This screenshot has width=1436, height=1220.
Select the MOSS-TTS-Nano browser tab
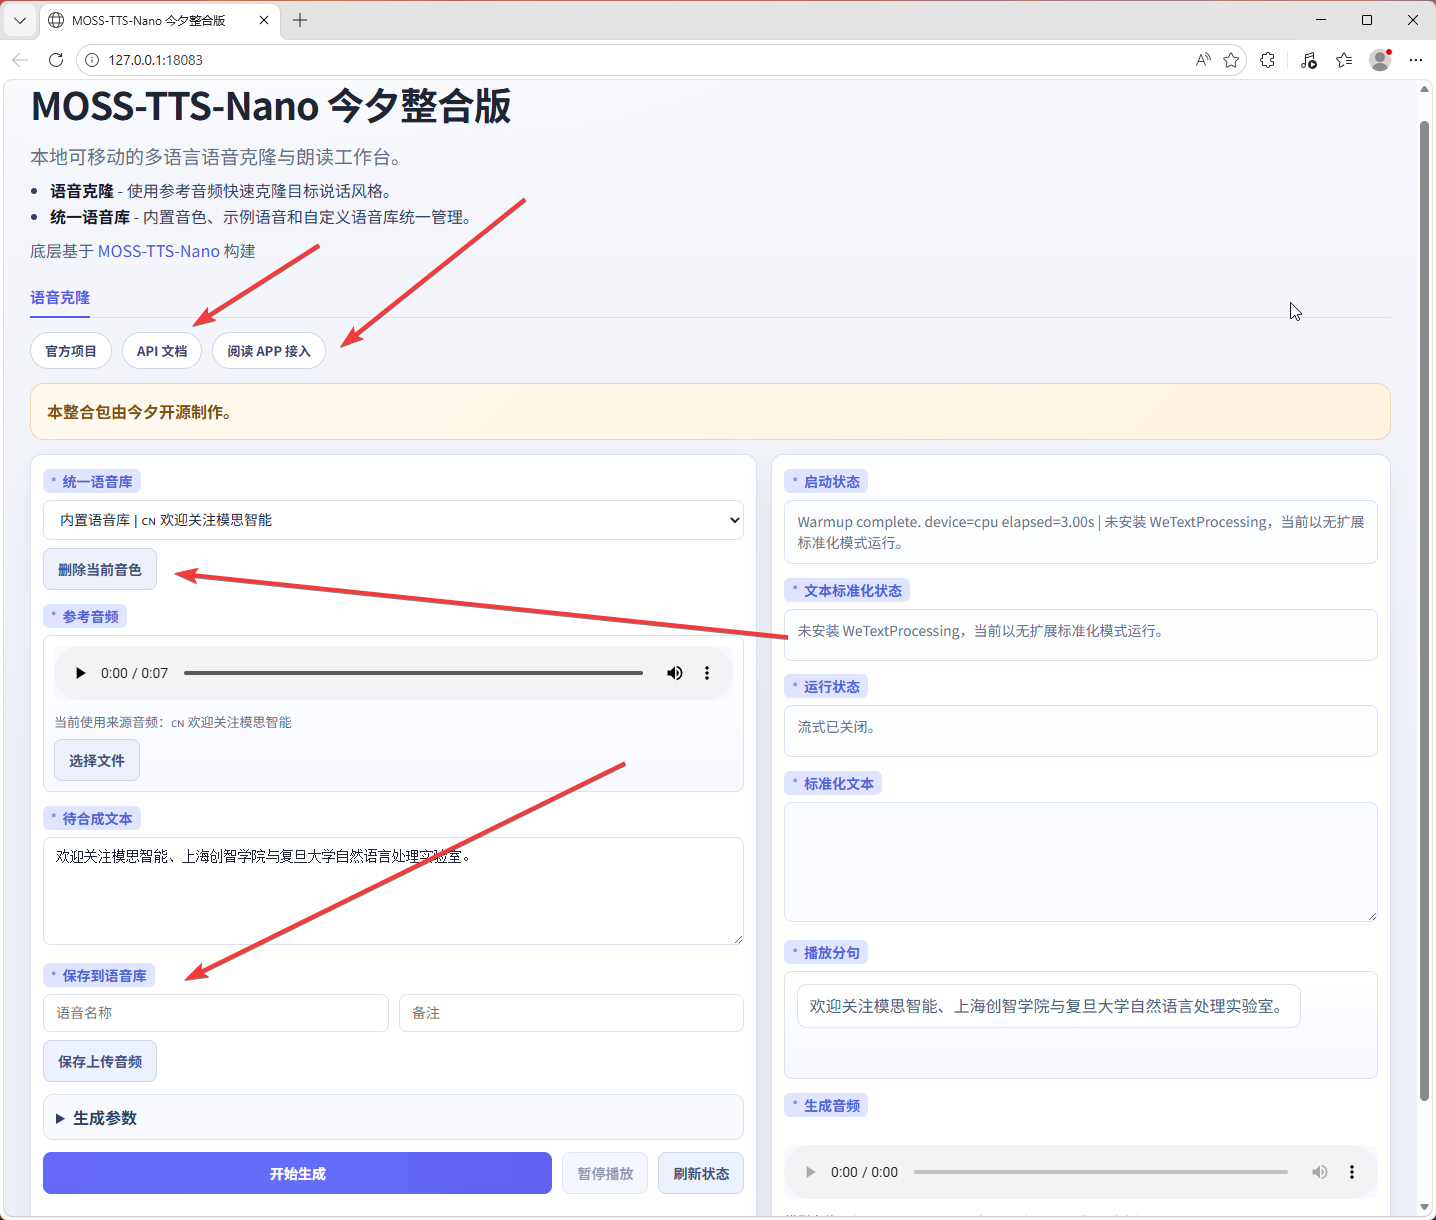(x=150, y=20)
